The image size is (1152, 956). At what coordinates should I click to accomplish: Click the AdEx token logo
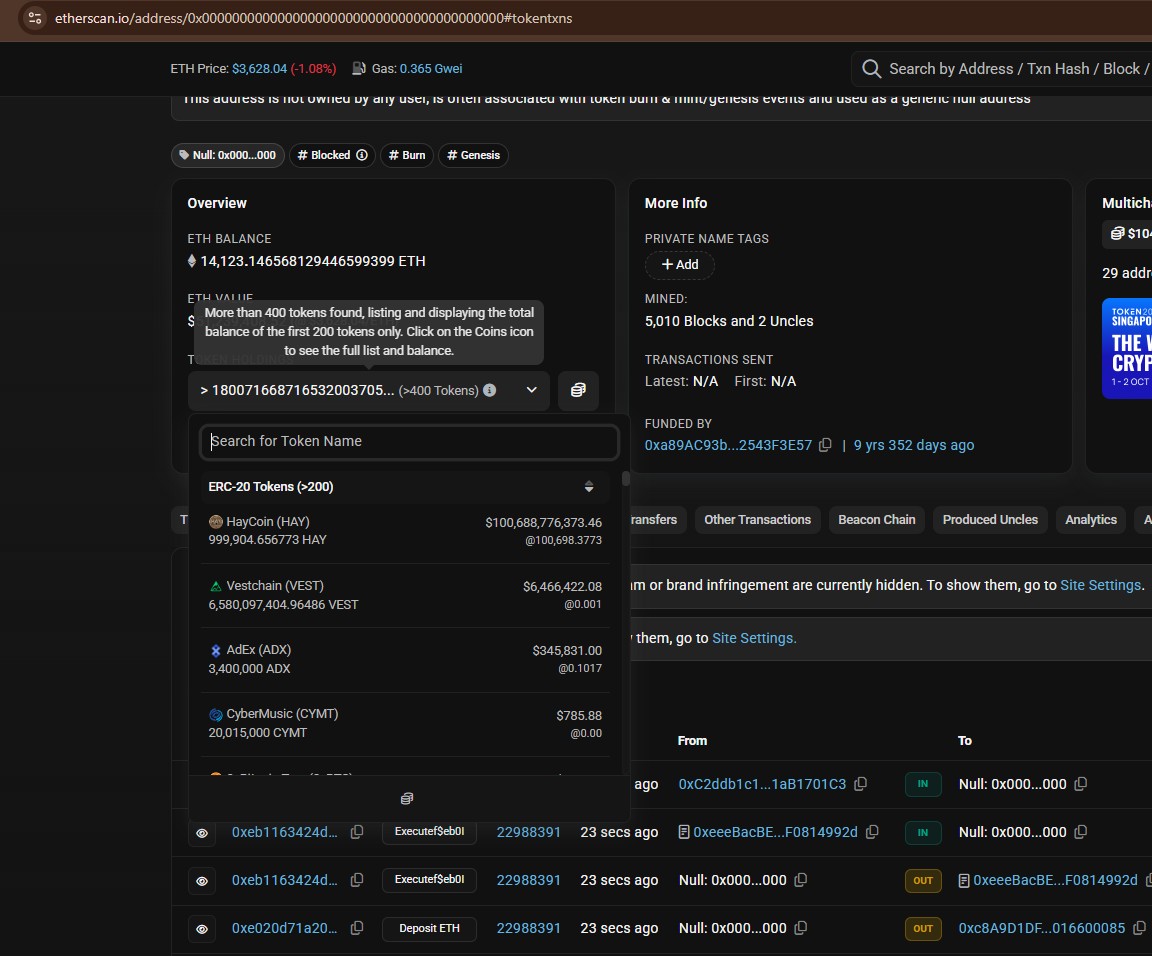pyautogui.click(x=215, y=650)
